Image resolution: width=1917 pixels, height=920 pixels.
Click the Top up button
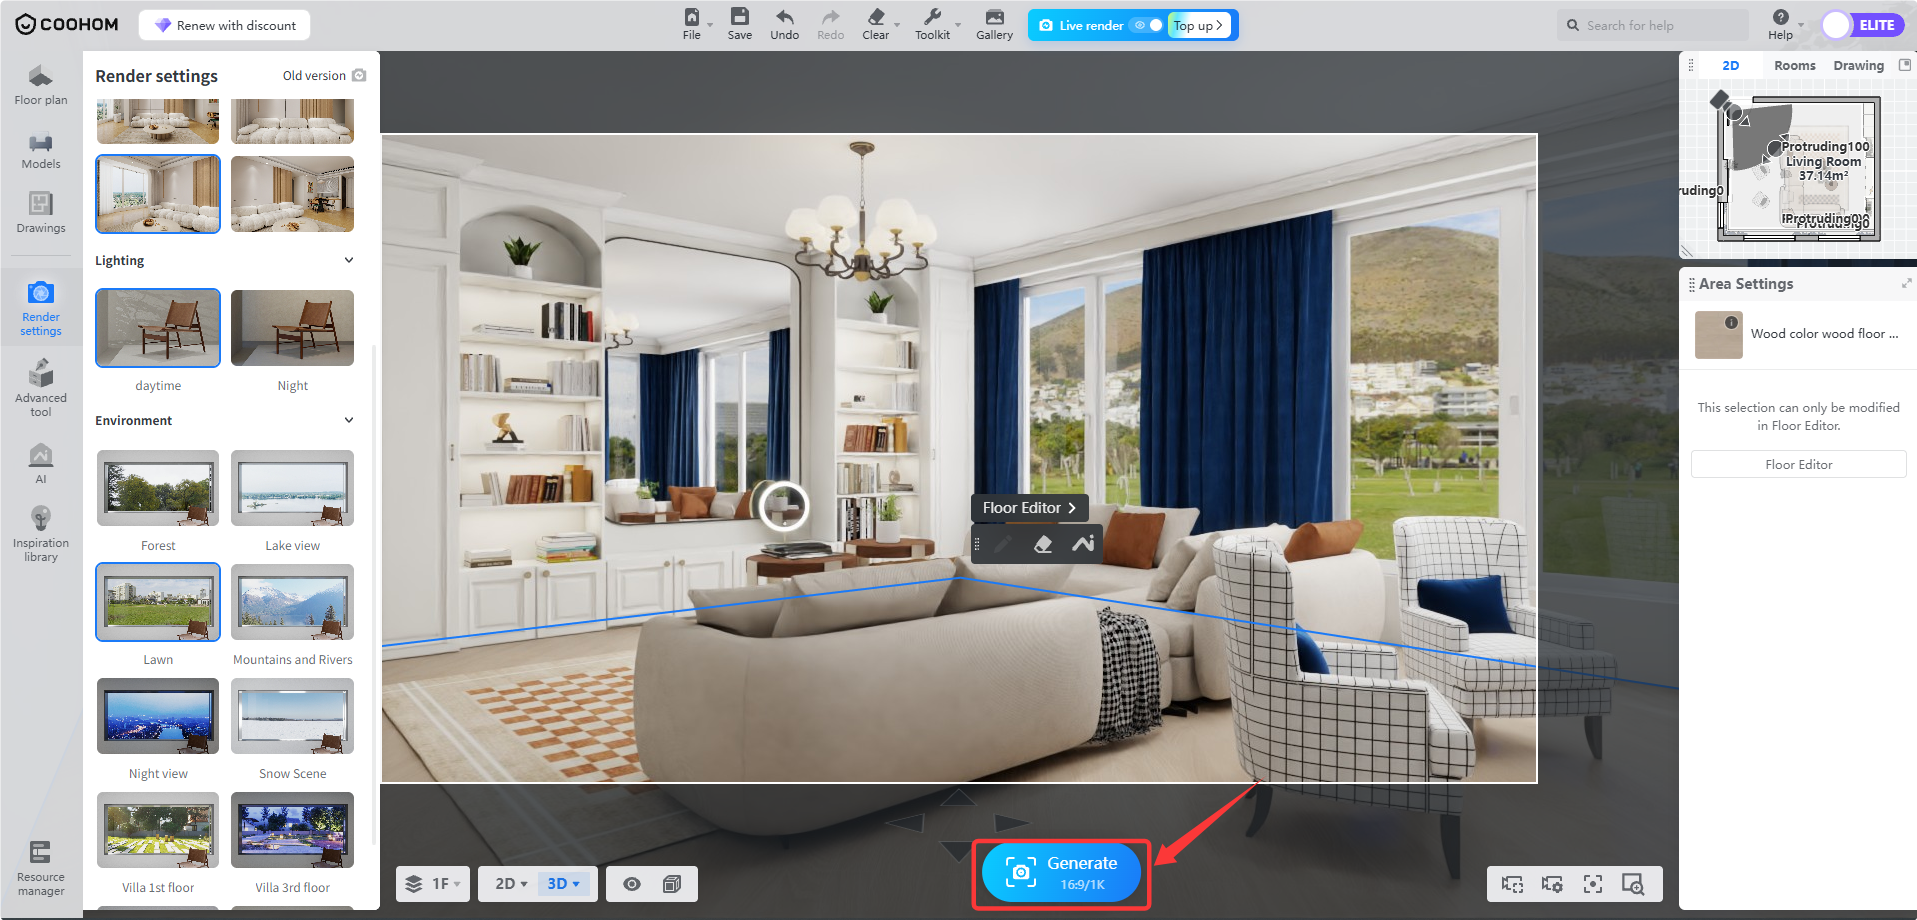tap(1198, 25)
